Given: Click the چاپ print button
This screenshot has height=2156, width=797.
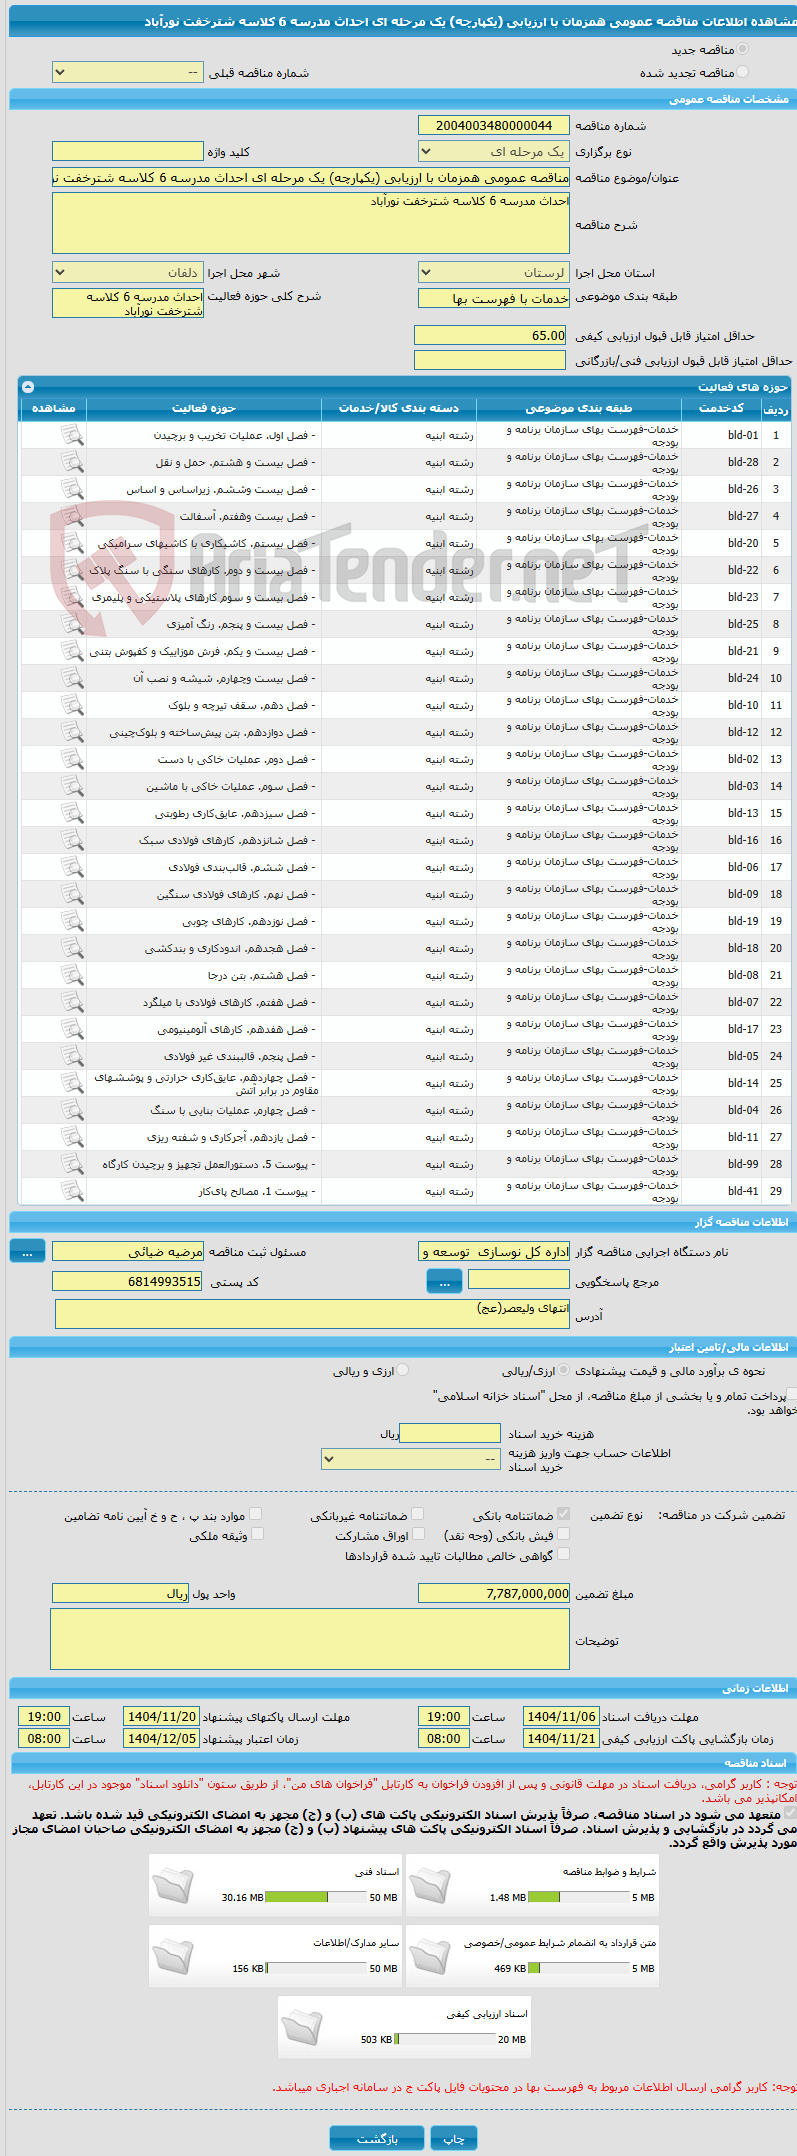Looking at the screenshot, I should (x=454, y=2139).
